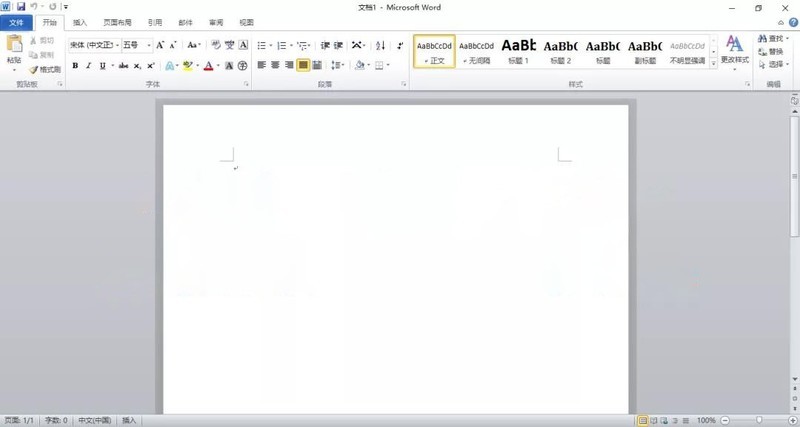This screenshot has width=800, height=427.
Task: Expand the styles gallery More arrow
Action: tap(713, 63)
